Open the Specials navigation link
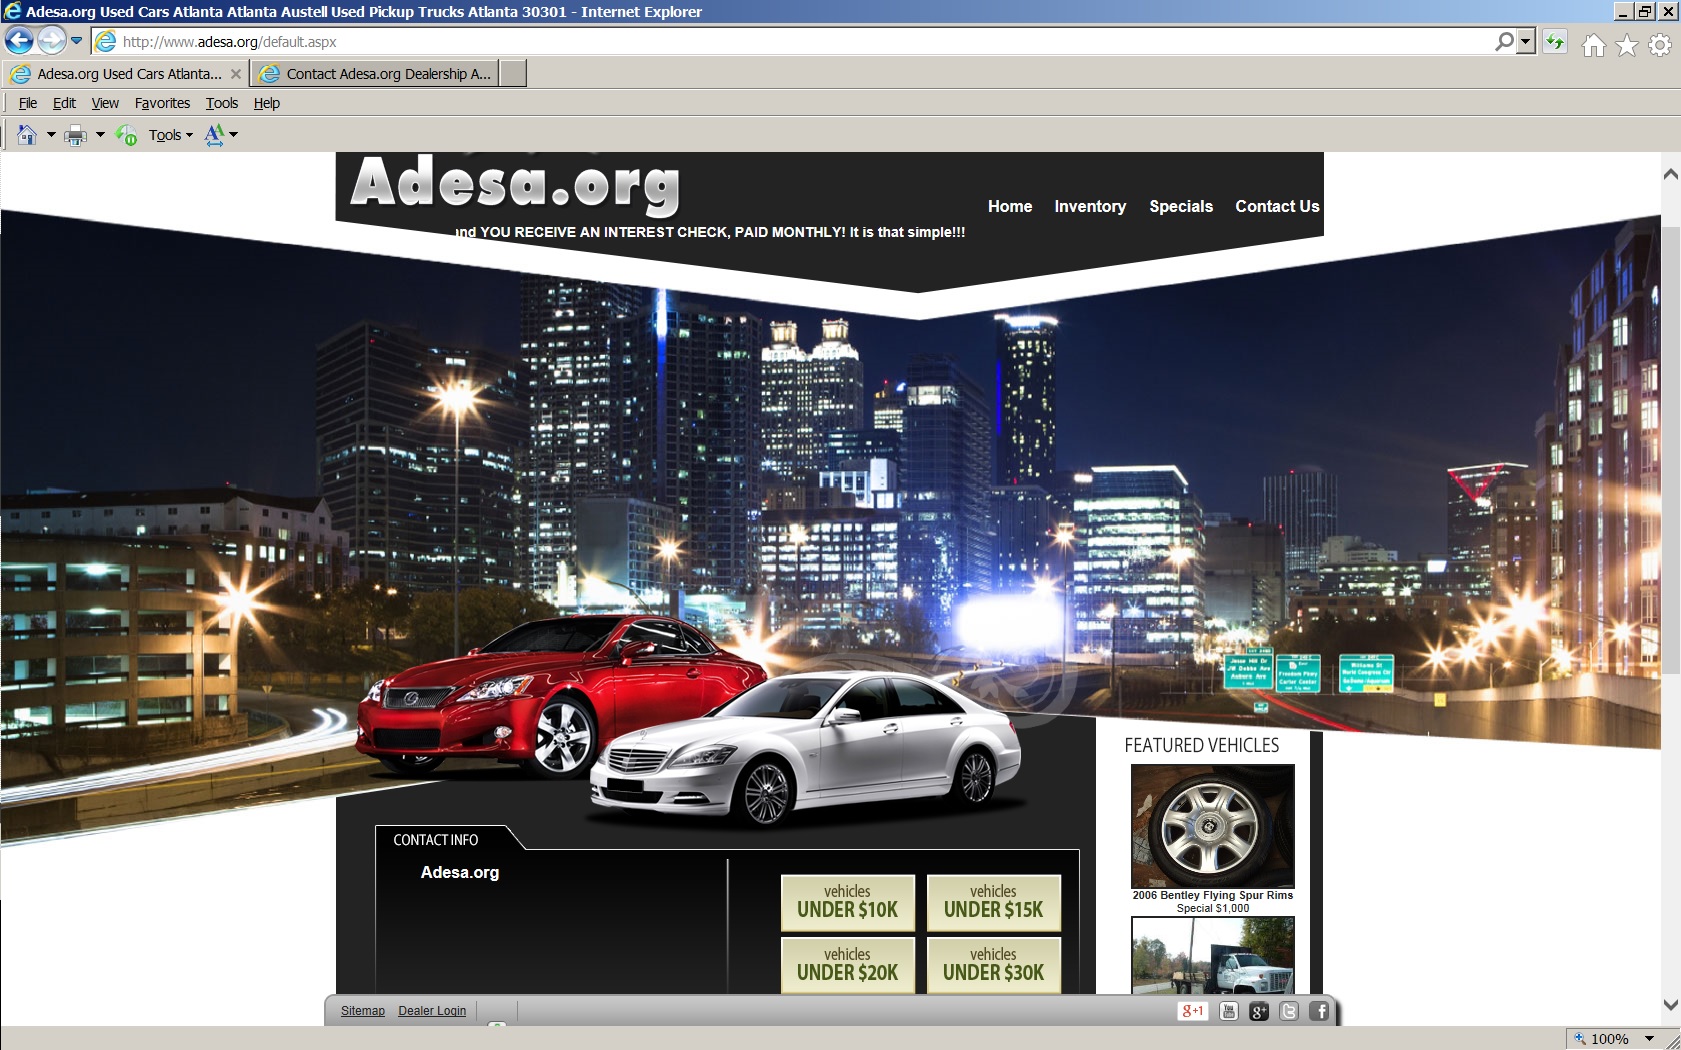Image resolution: width=1681 pixels, height=1050 pixels. click(1181, 206)
